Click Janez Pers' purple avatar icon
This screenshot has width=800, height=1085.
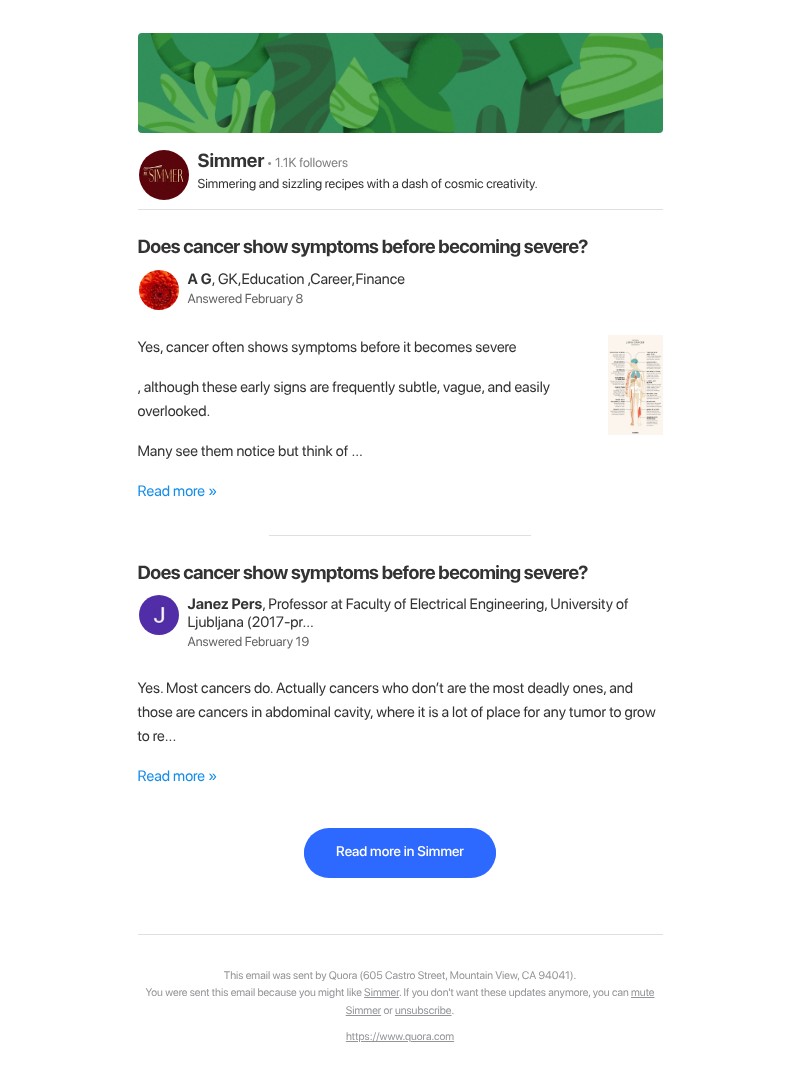pos(158,615)
